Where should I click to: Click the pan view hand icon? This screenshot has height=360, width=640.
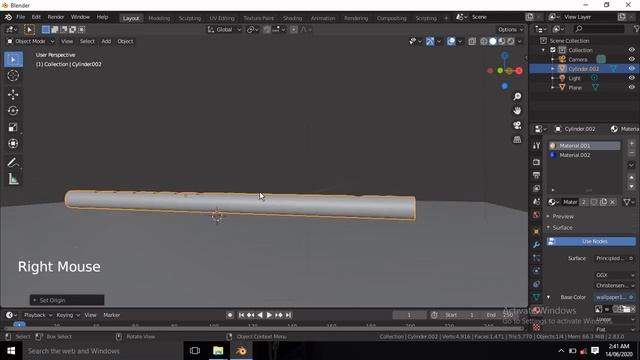tap(517, 111)
